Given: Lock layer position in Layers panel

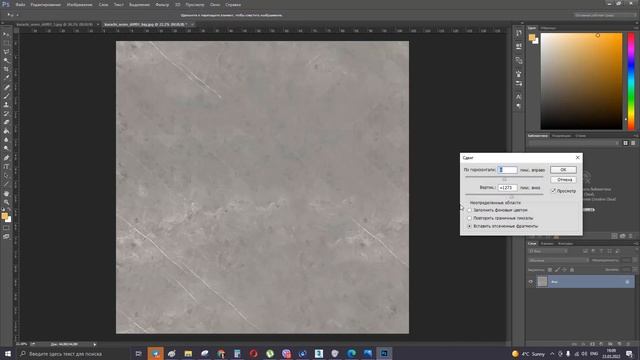Looking at the screenshot, I should click(564, 270).
